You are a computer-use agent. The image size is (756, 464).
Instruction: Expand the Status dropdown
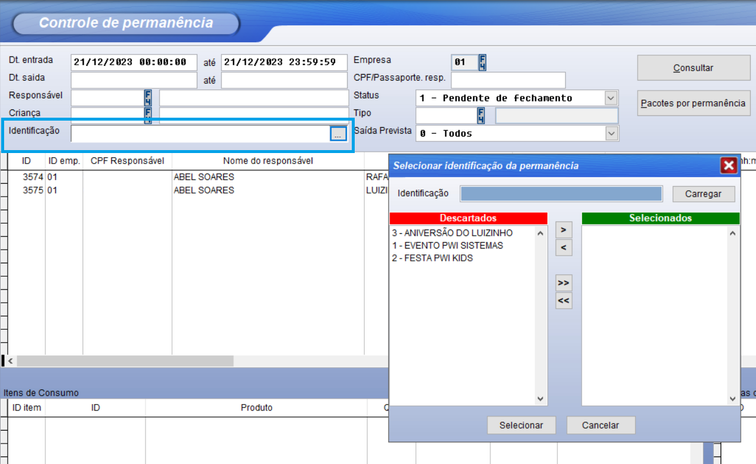pyautogui.click(x=610, y=98)
